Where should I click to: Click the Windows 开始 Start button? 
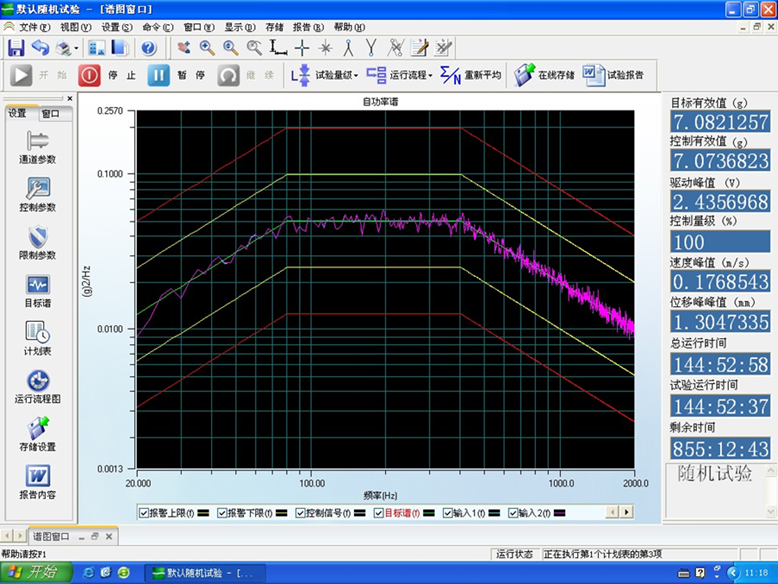click(x=33, y=573)
